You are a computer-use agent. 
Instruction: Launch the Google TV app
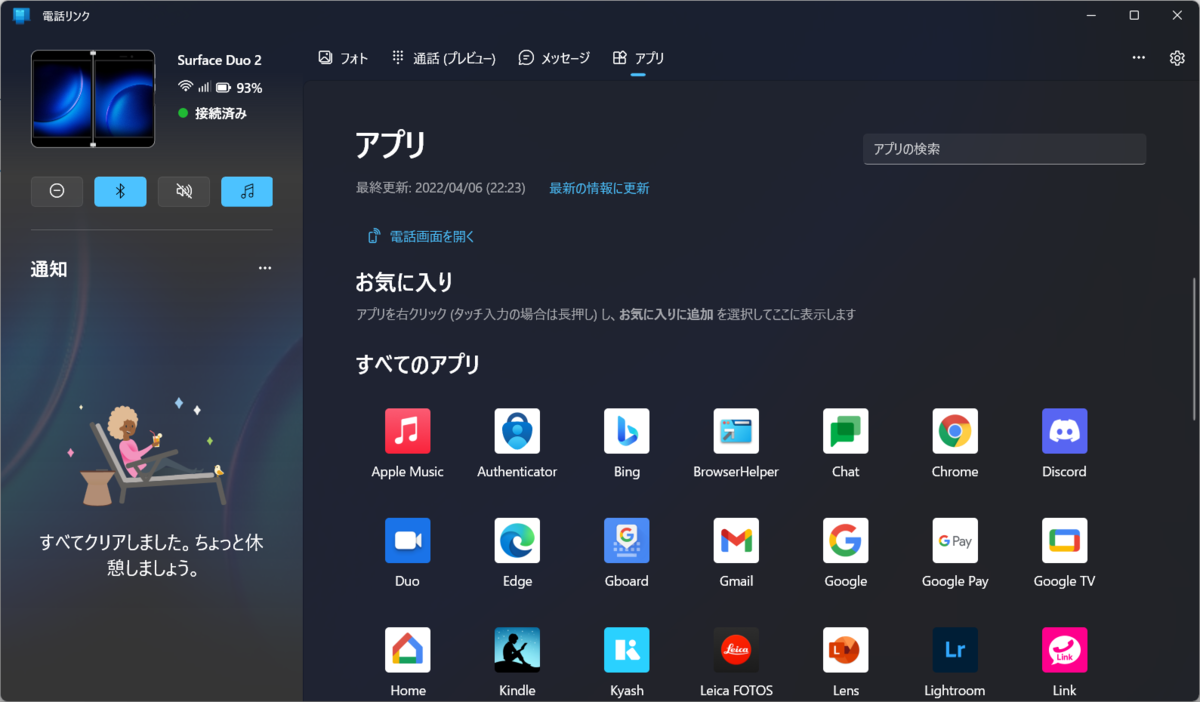[1064, 541]
